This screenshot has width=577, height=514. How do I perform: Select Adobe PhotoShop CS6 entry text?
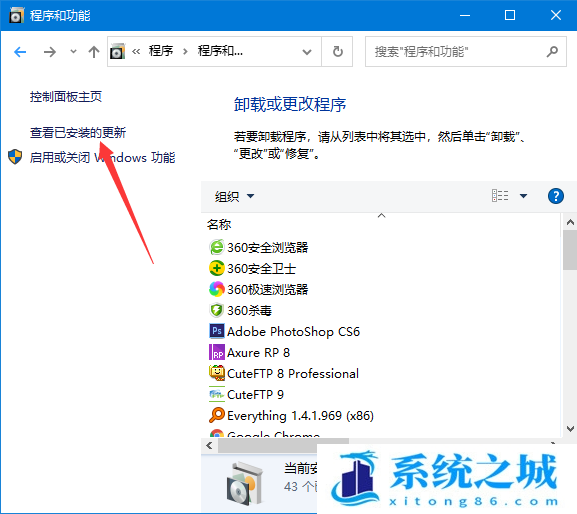[x=293, y=332]
